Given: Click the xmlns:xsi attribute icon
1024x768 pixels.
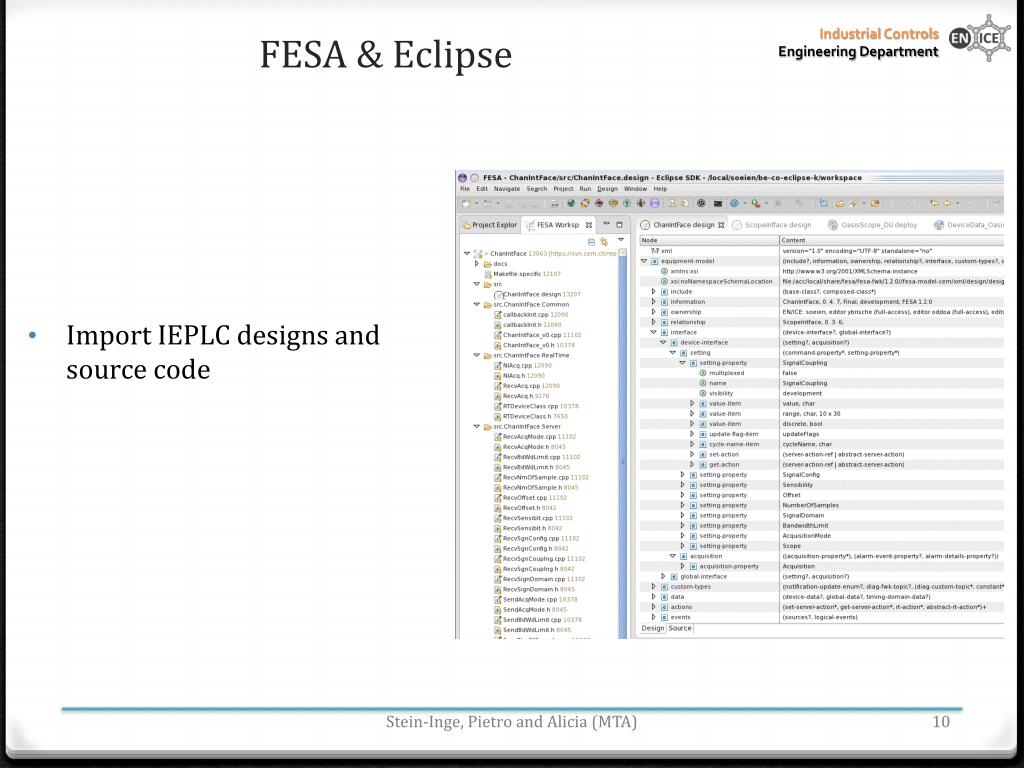Looking at the screenshot, I should 664,272.
